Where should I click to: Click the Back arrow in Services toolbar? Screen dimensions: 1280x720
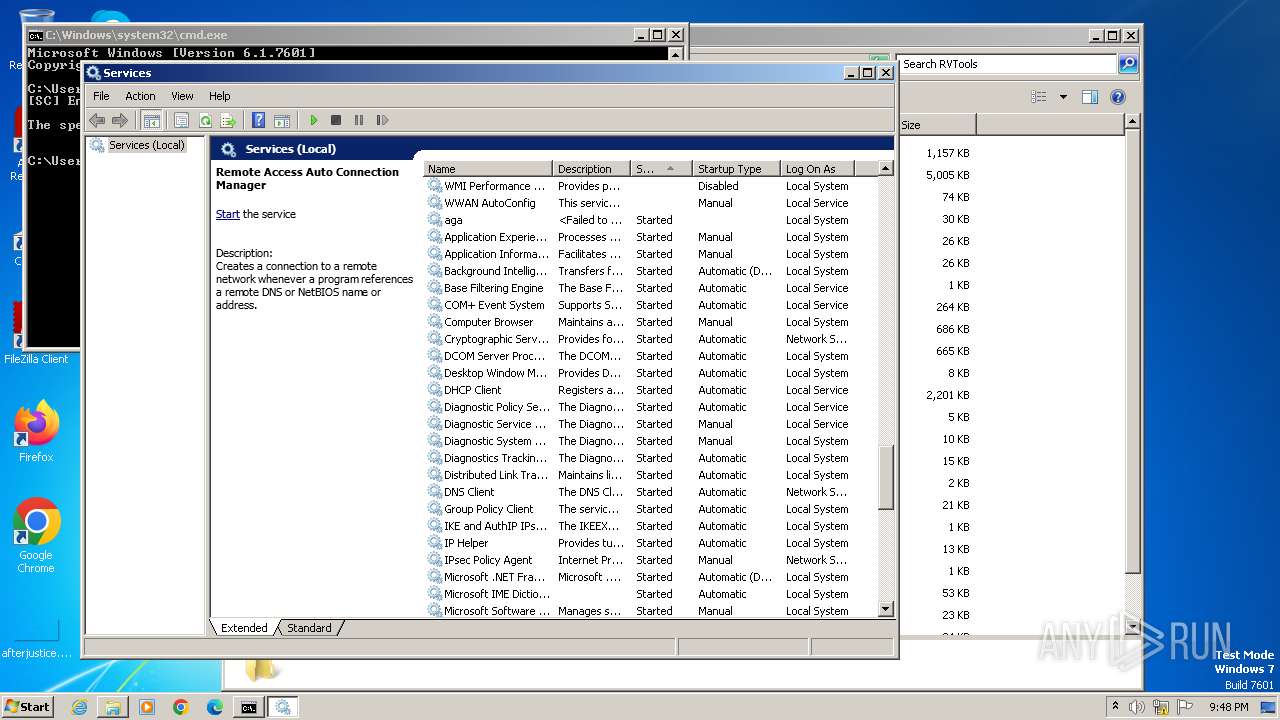[x=97, y=120]
